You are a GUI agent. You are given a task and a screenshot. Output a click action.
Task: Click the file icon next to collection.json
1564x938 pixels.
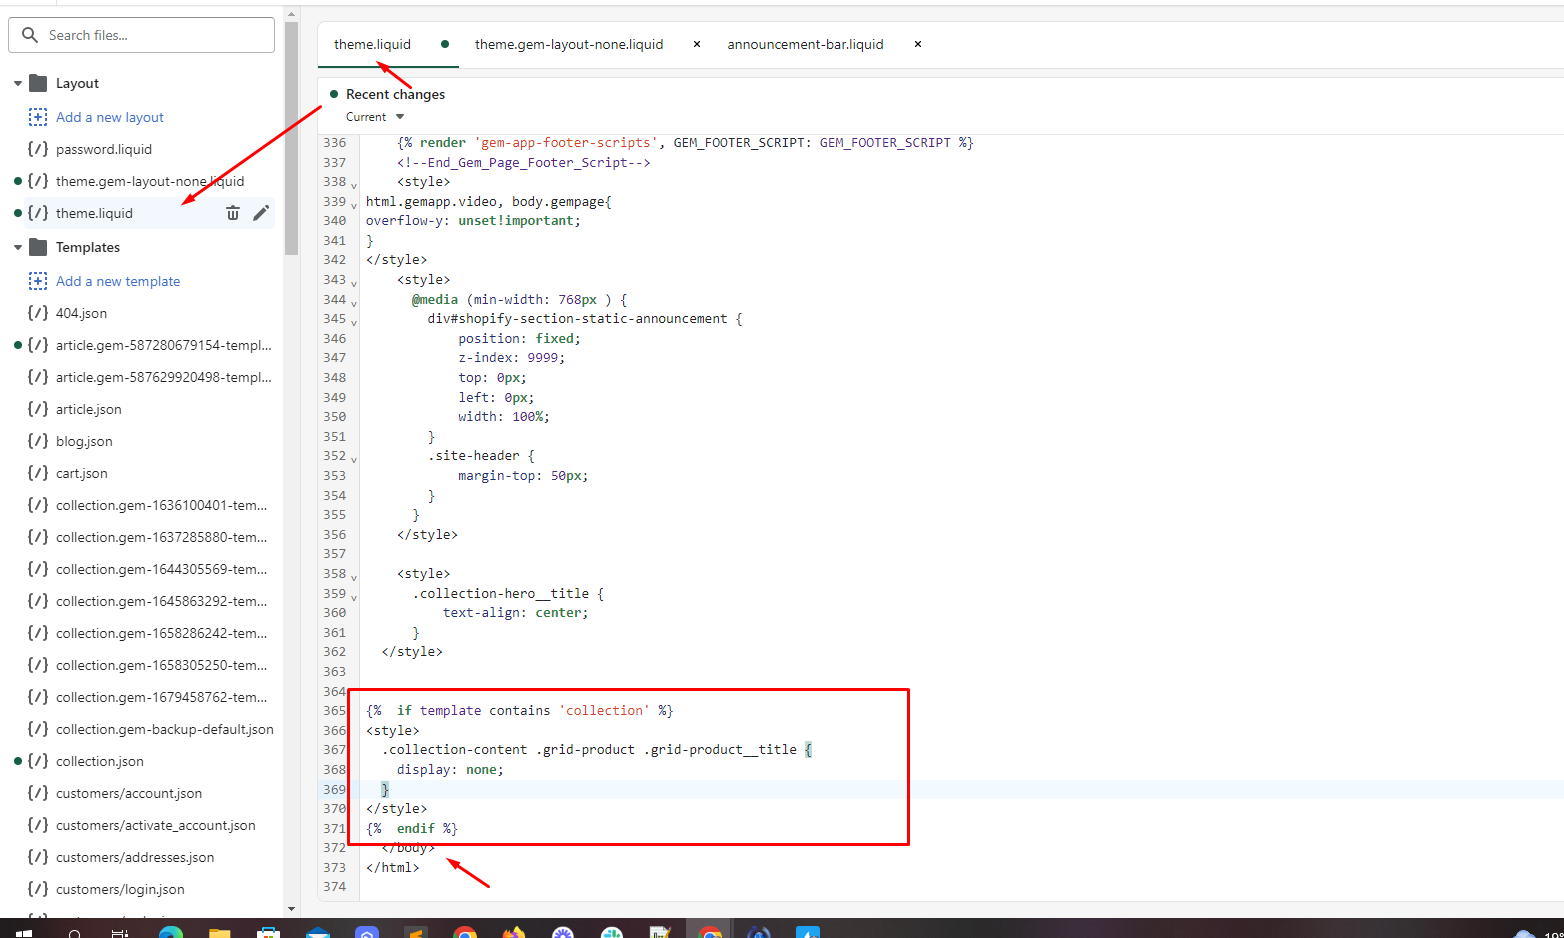tap(38, 761)
